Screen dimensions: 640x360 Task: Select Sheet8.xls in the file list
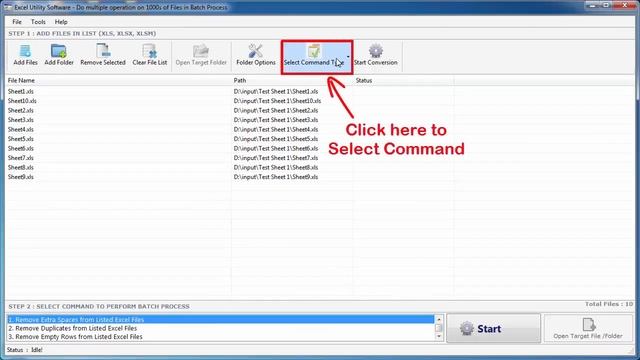pyautogui.click(x=20, y=167)
